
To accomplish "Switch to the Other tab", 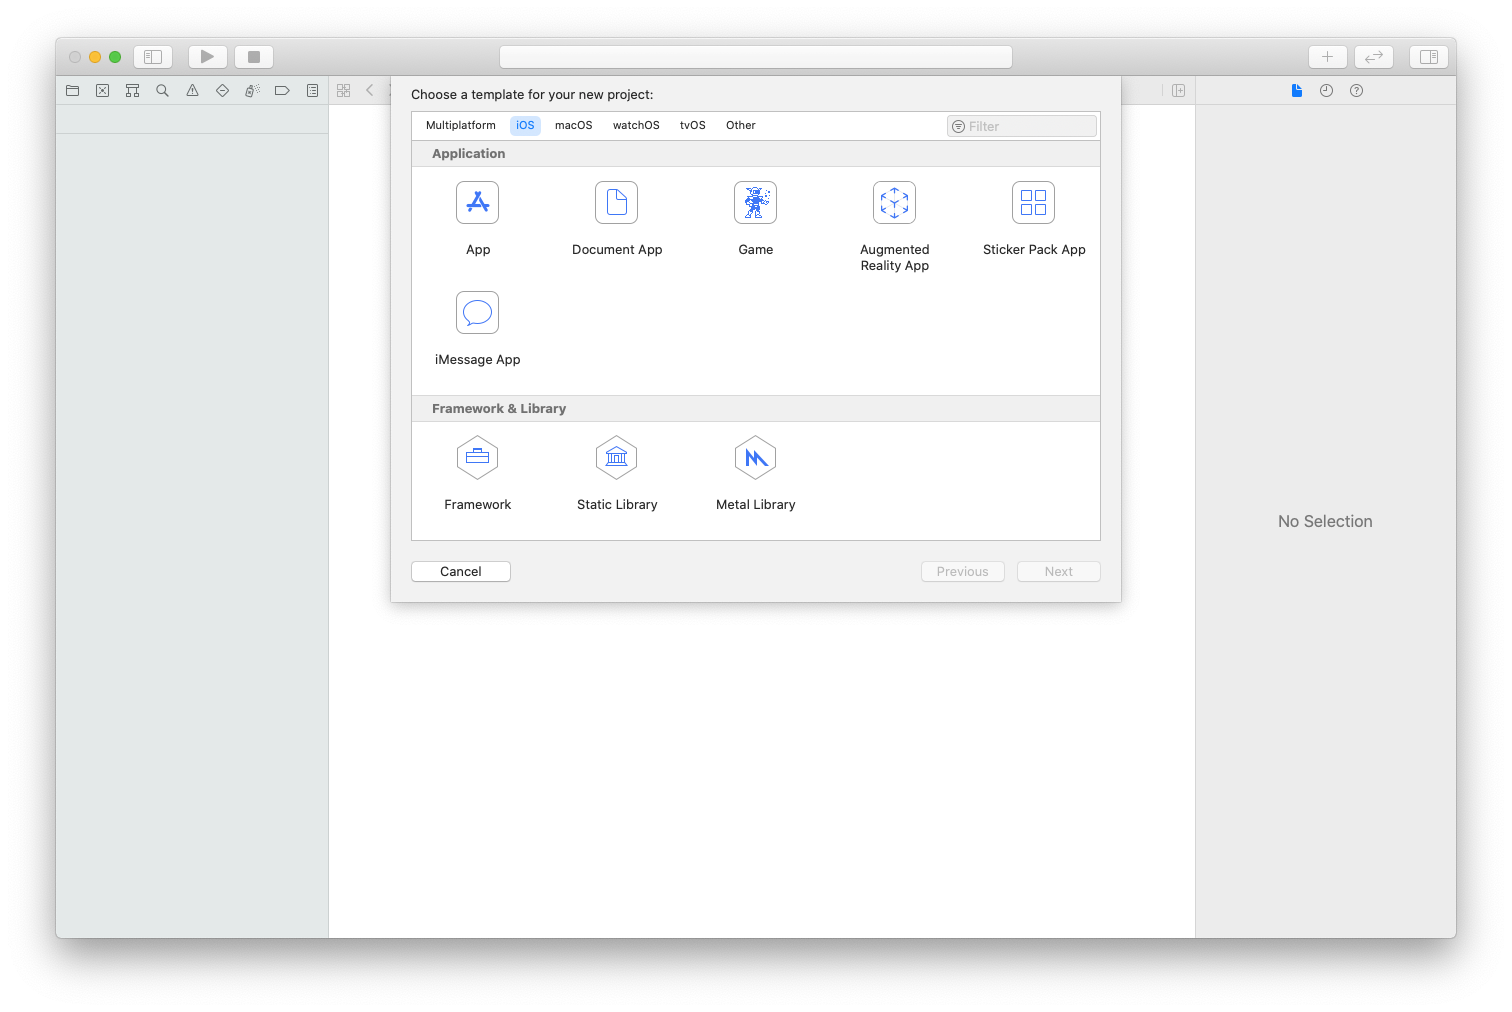I will 741,125.
